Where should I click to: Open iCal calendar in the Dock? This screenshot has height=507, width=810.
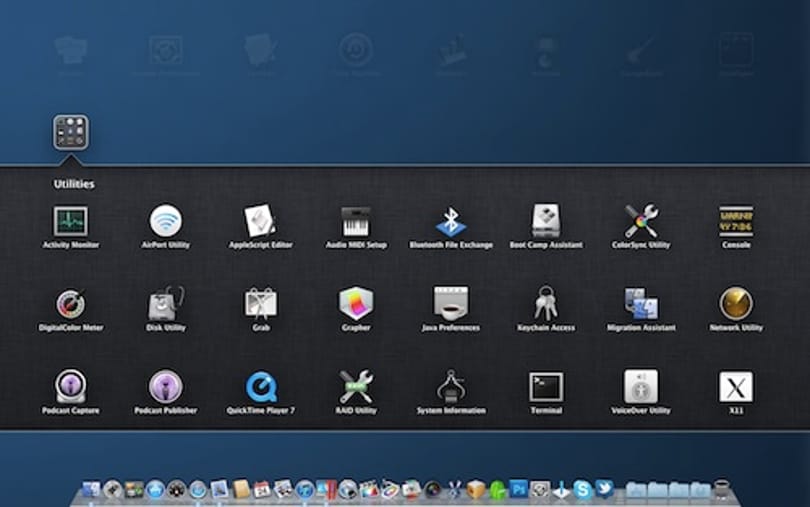coord(262,489)
